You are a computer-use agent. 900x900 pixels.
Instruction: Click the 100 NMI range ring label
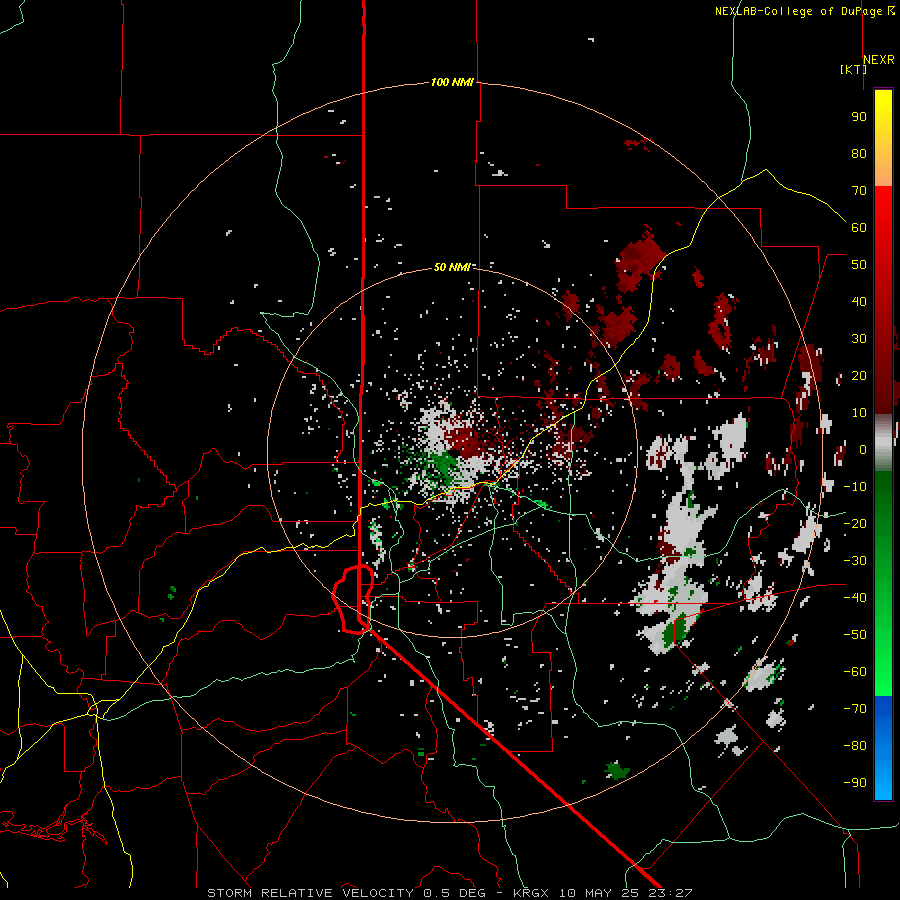click(x=452, y=82)
